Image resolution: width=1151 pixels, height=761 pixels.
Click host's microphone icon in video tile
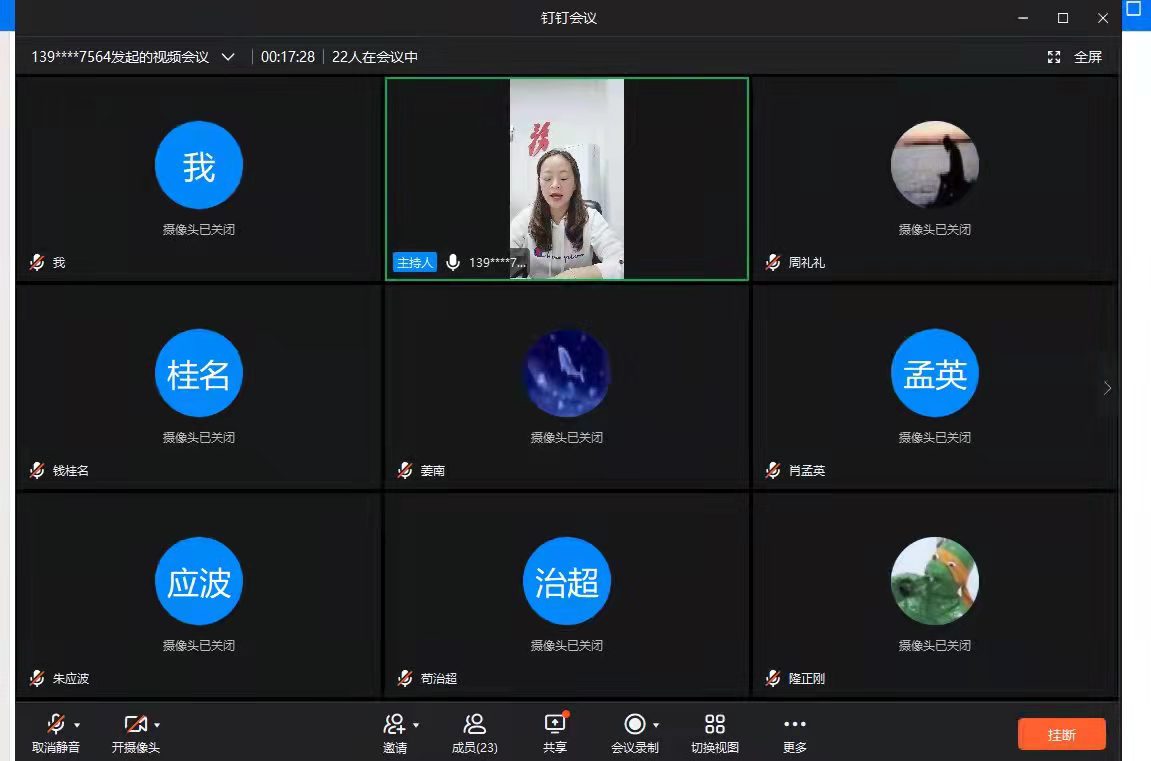pos(453,262)
